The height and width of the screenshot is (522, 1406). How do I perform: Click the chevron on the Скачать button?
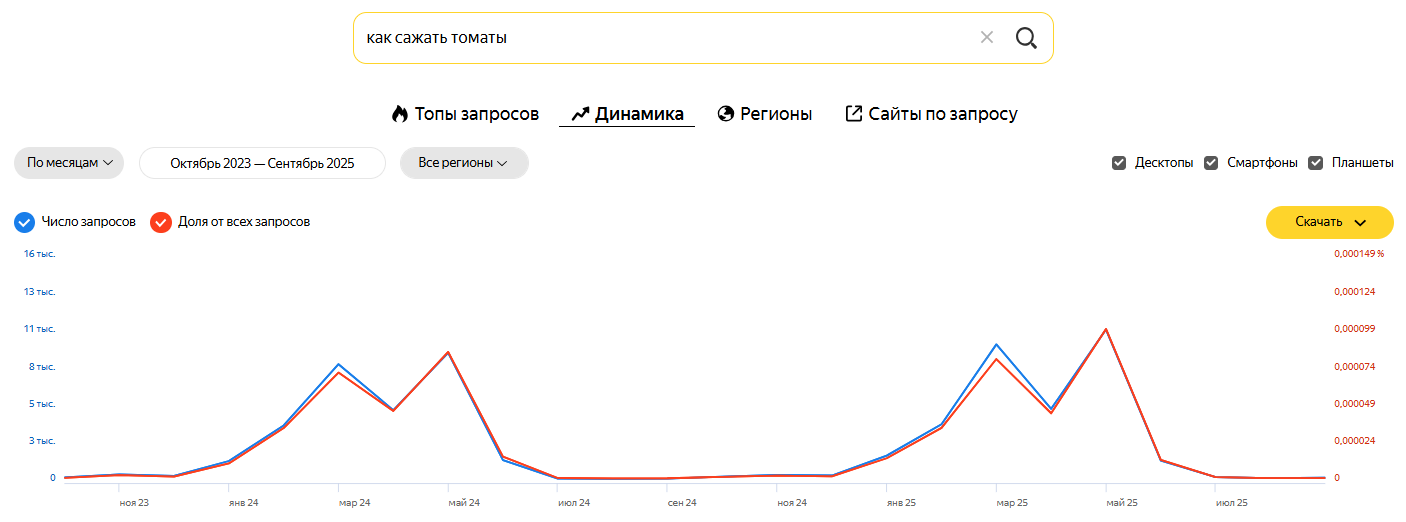[1360, 222]
